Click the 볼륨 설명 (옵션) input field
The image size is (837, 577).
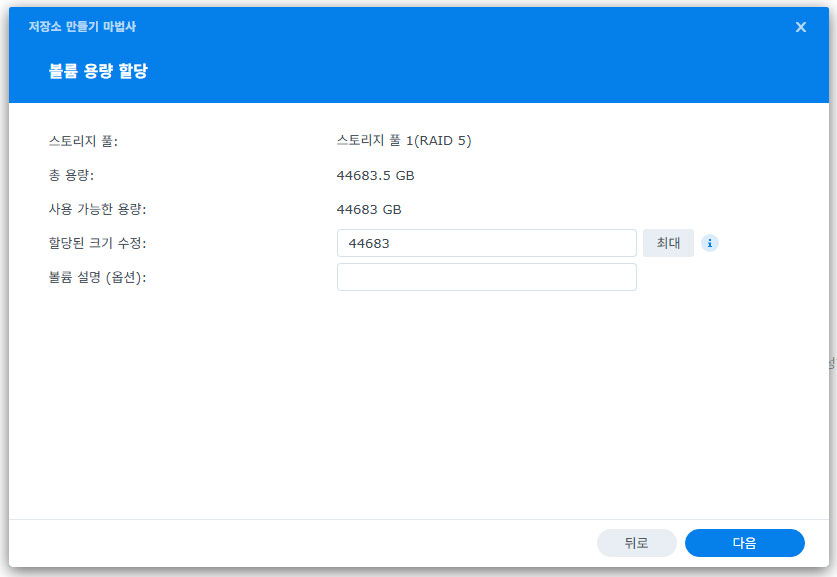point(486,277)
